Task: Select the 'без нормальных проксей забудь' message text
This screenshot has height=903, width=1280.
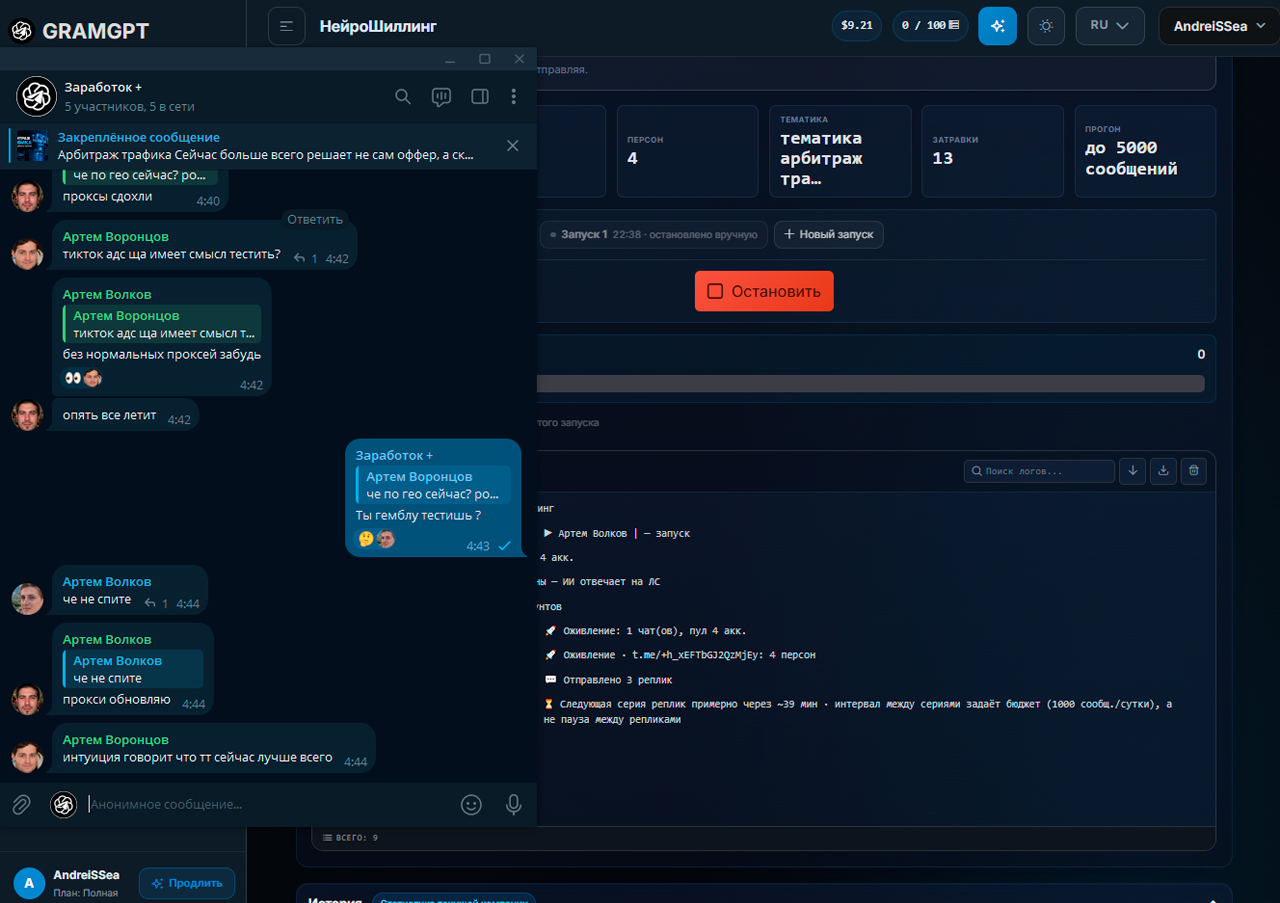Action: pos(162,354)
